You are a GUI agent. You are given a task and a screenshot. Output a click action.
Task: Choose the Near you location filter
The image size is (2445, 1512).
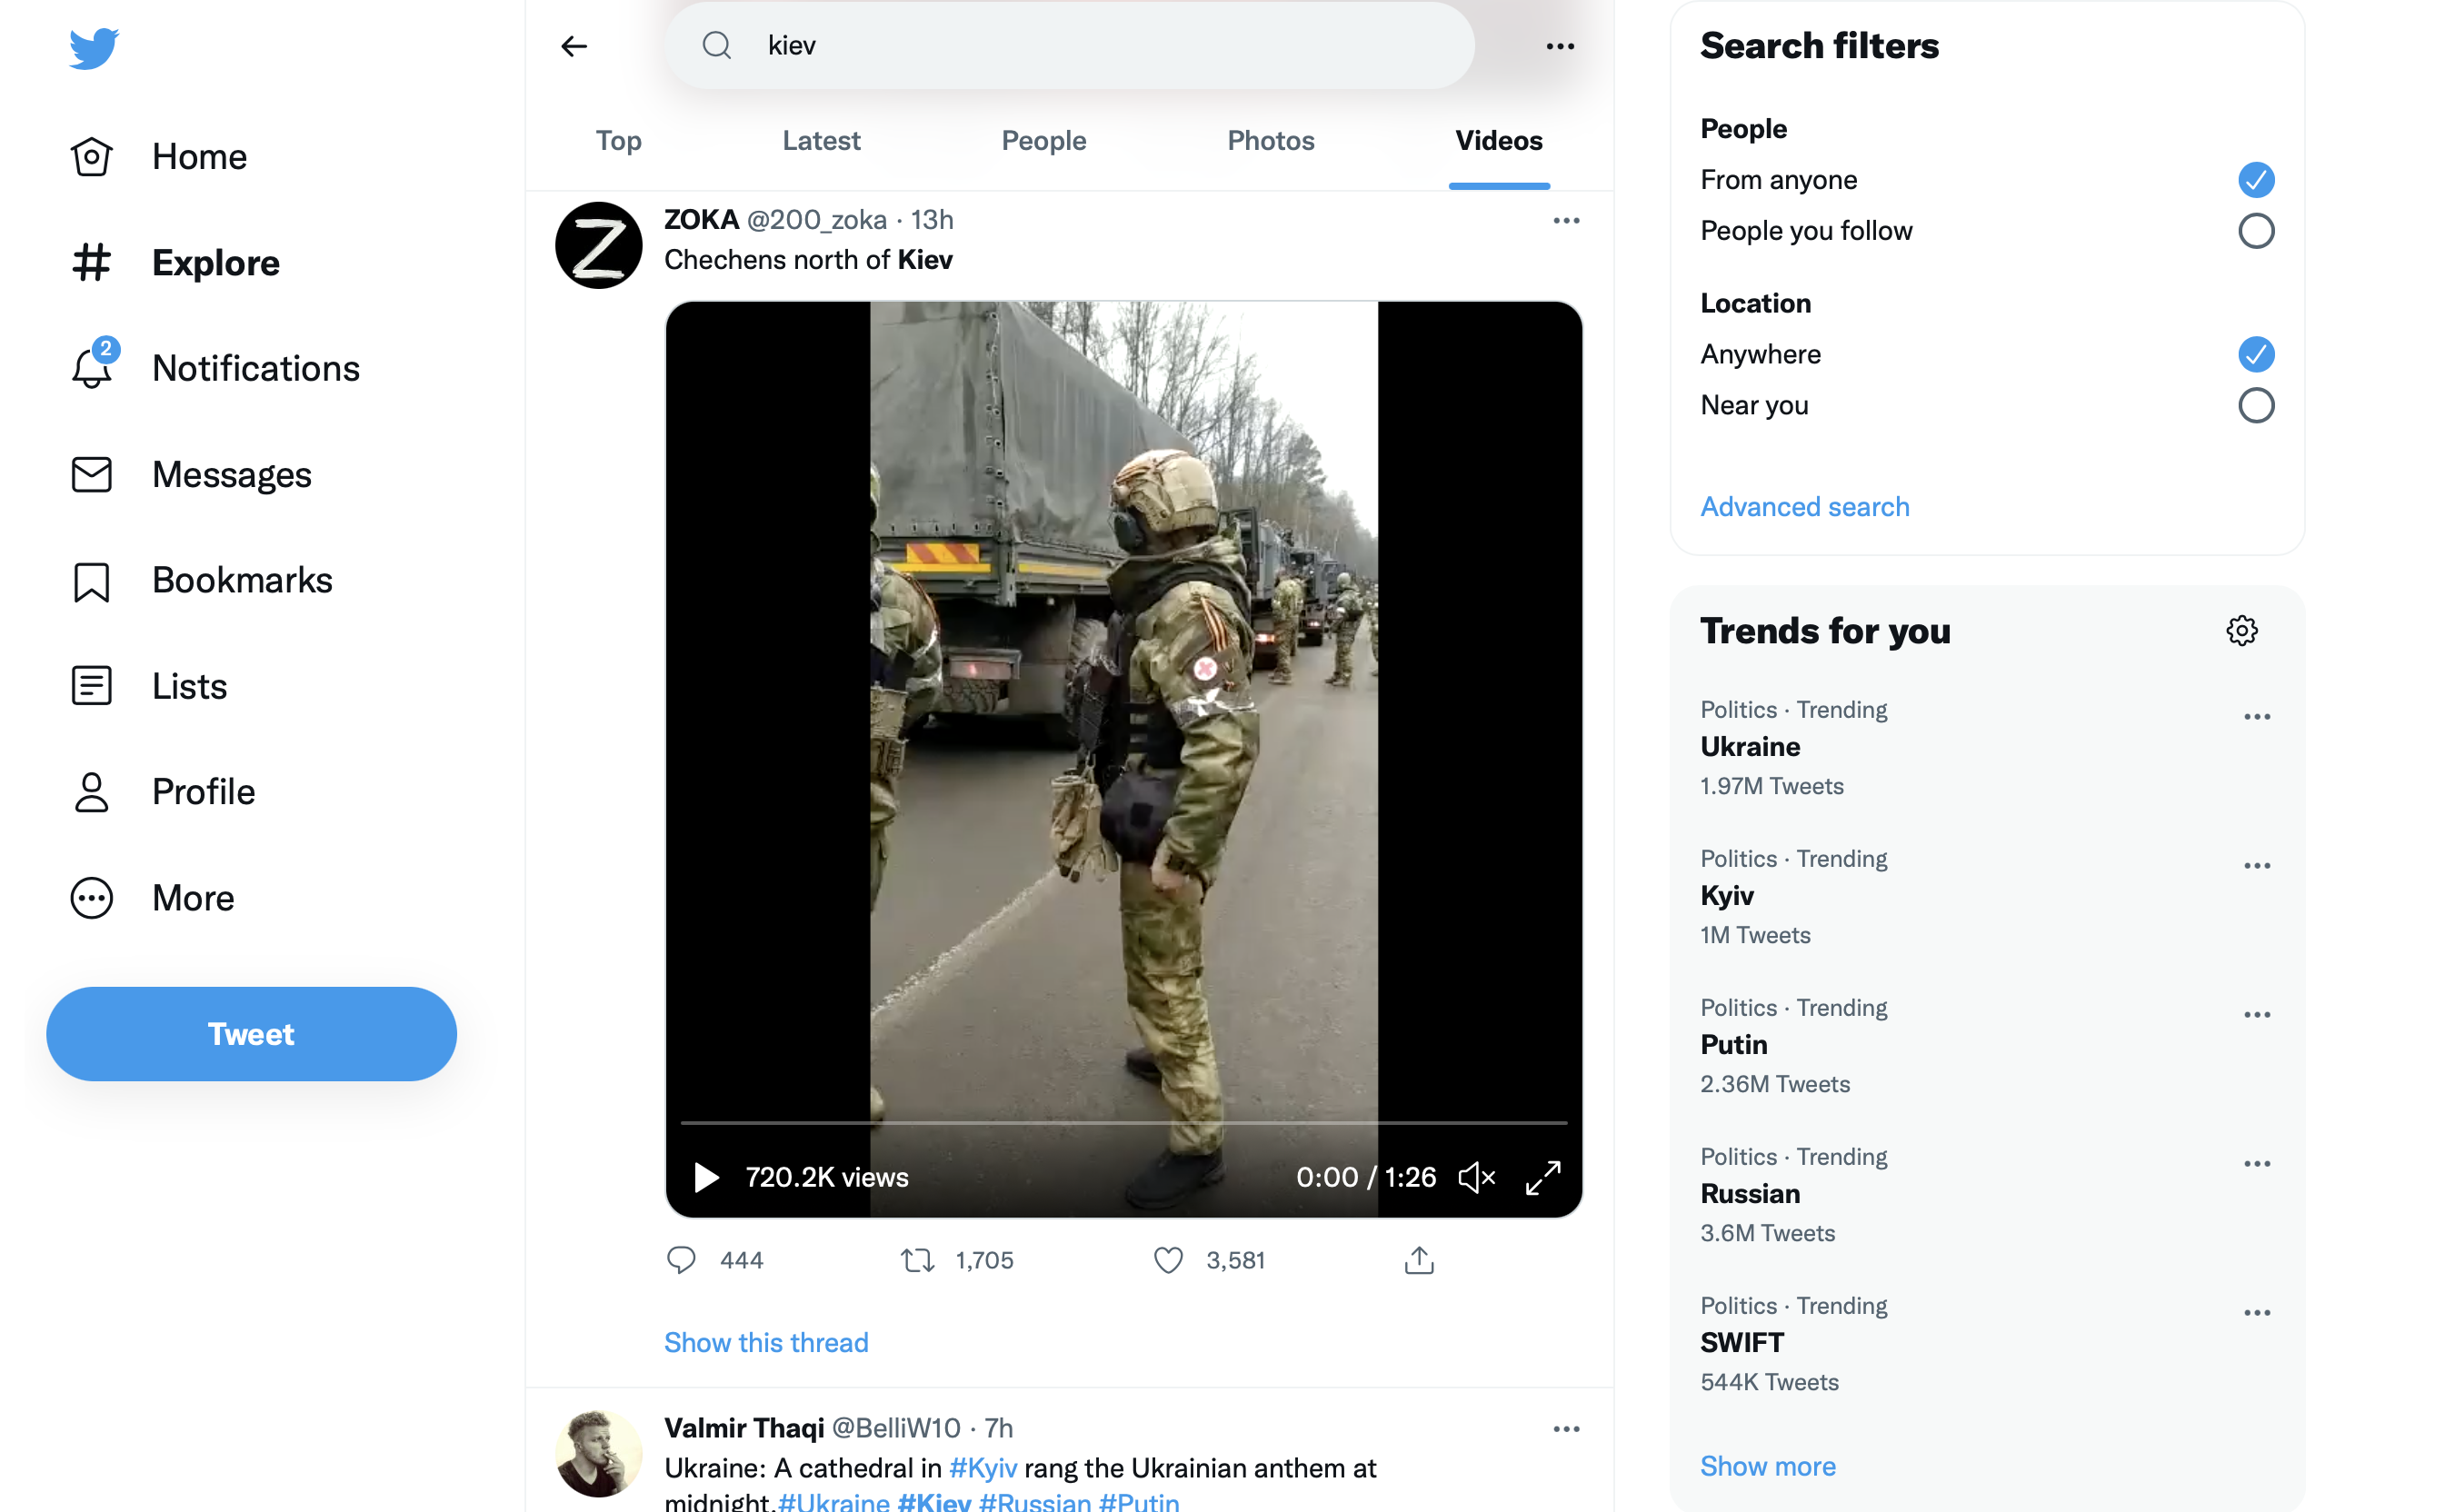tap(2257, 406)
